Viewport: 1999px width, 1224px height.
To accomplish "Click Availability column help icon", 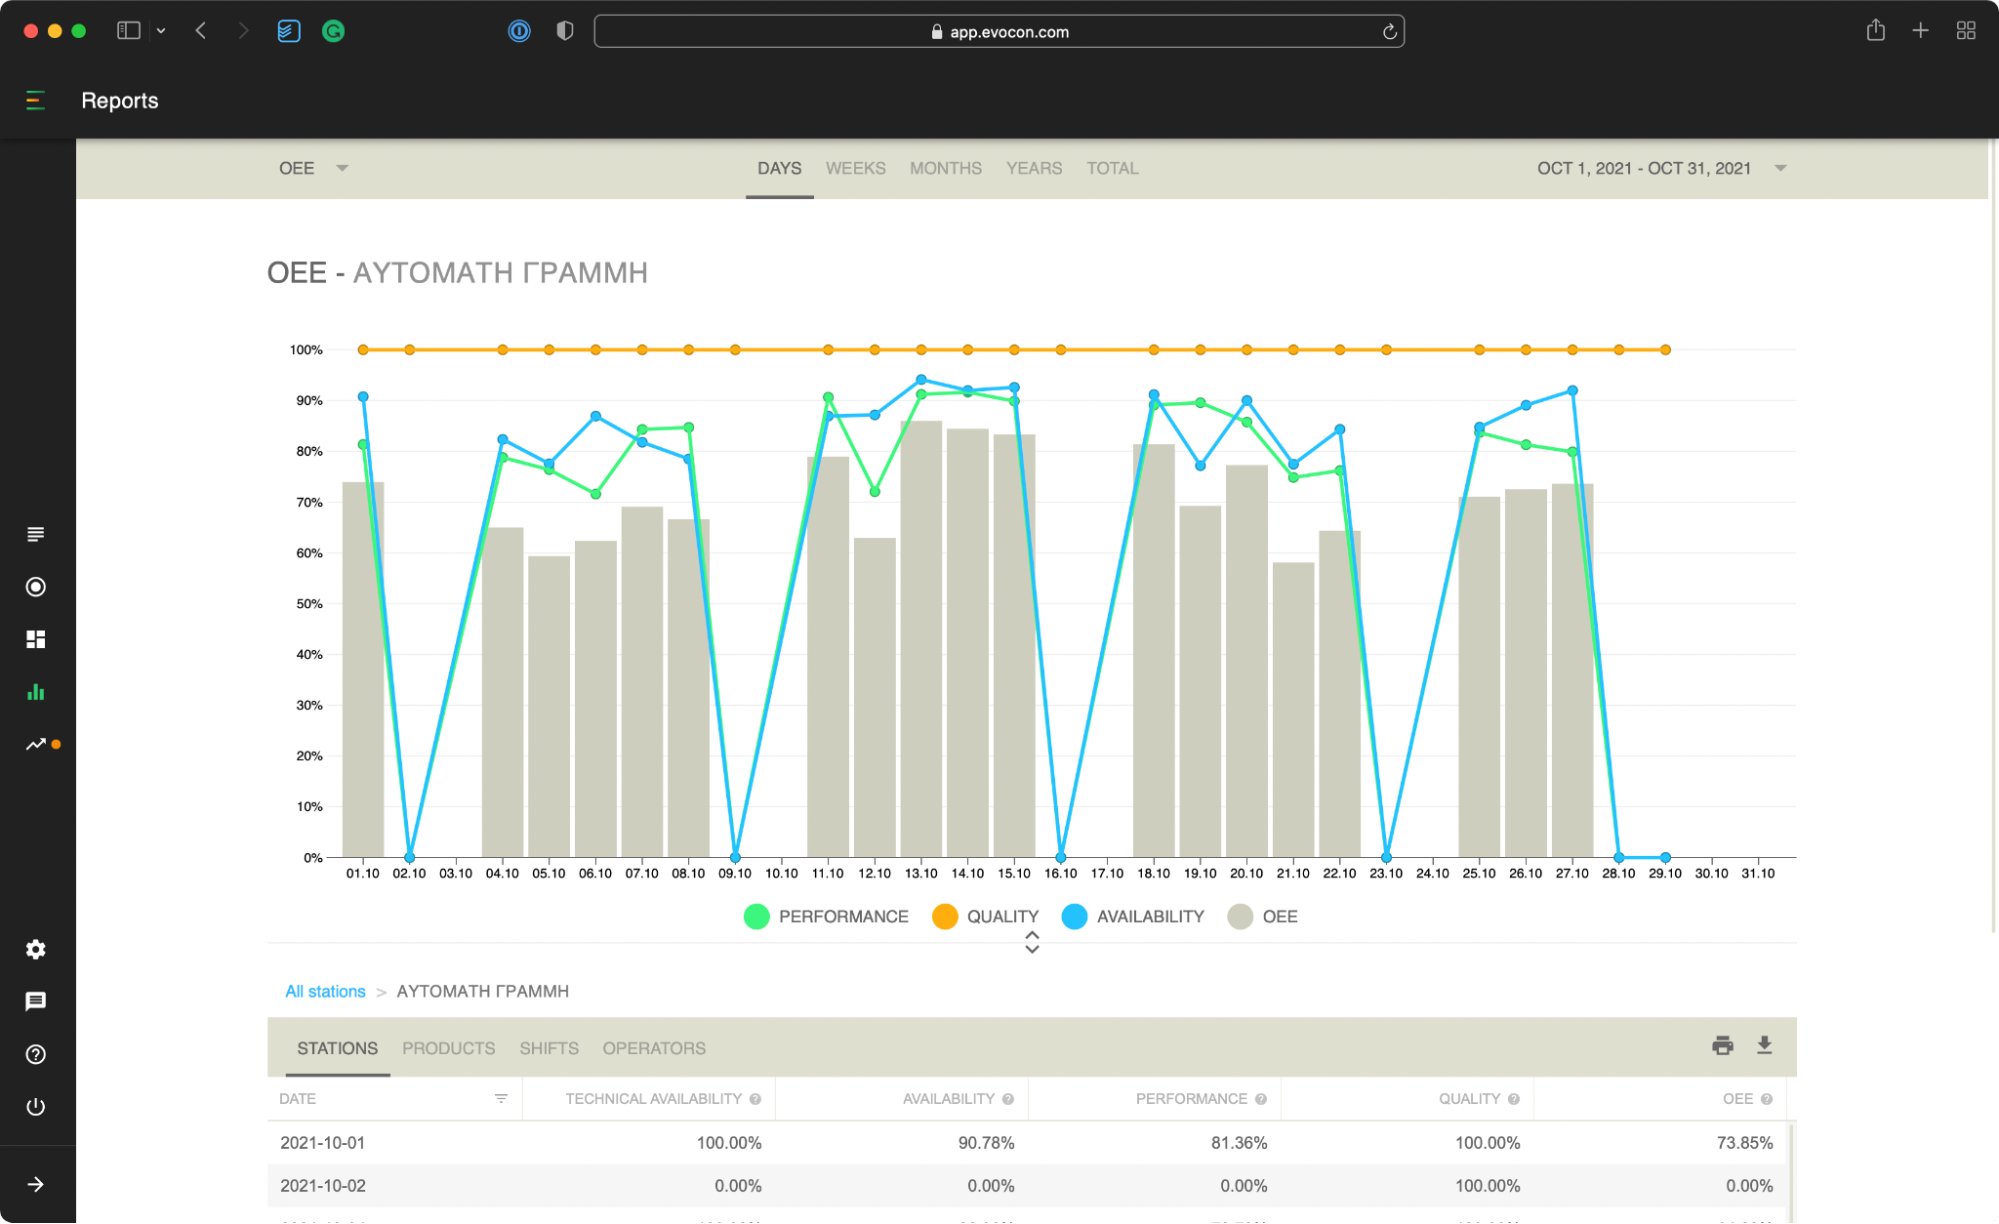I will [x=1008, y=1099].
